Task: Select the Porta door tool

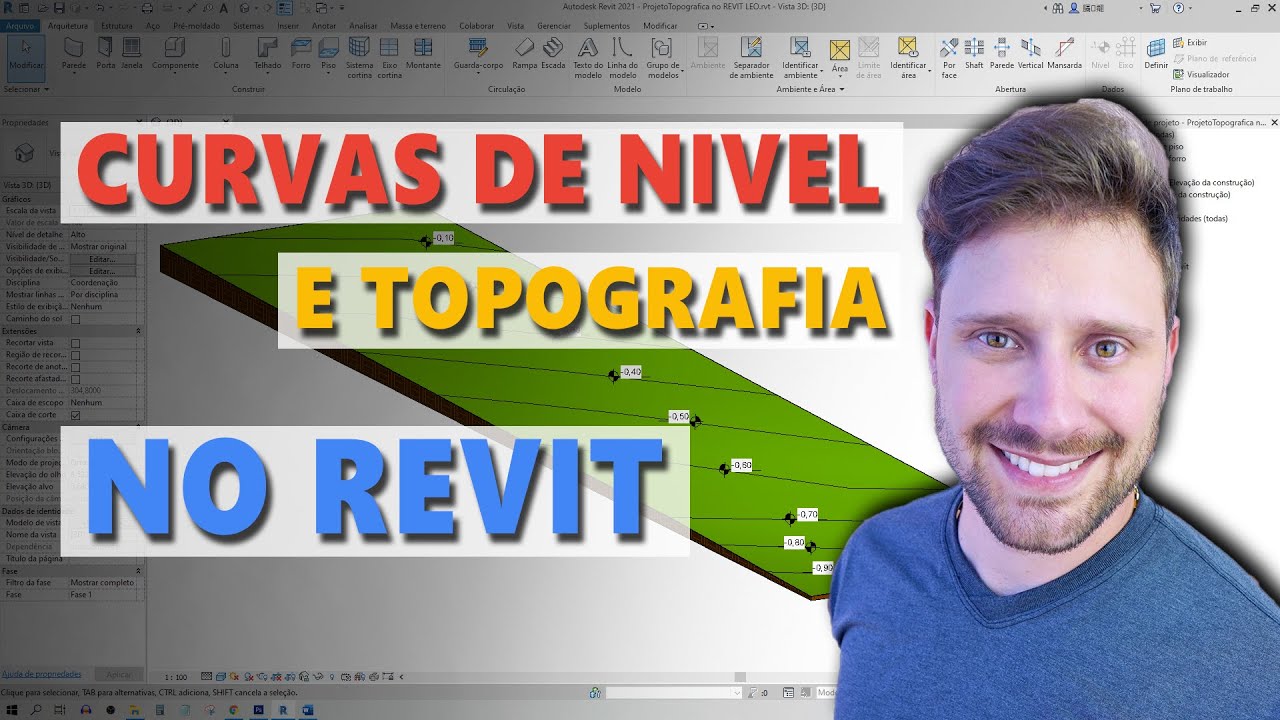Action: [106, 55]
